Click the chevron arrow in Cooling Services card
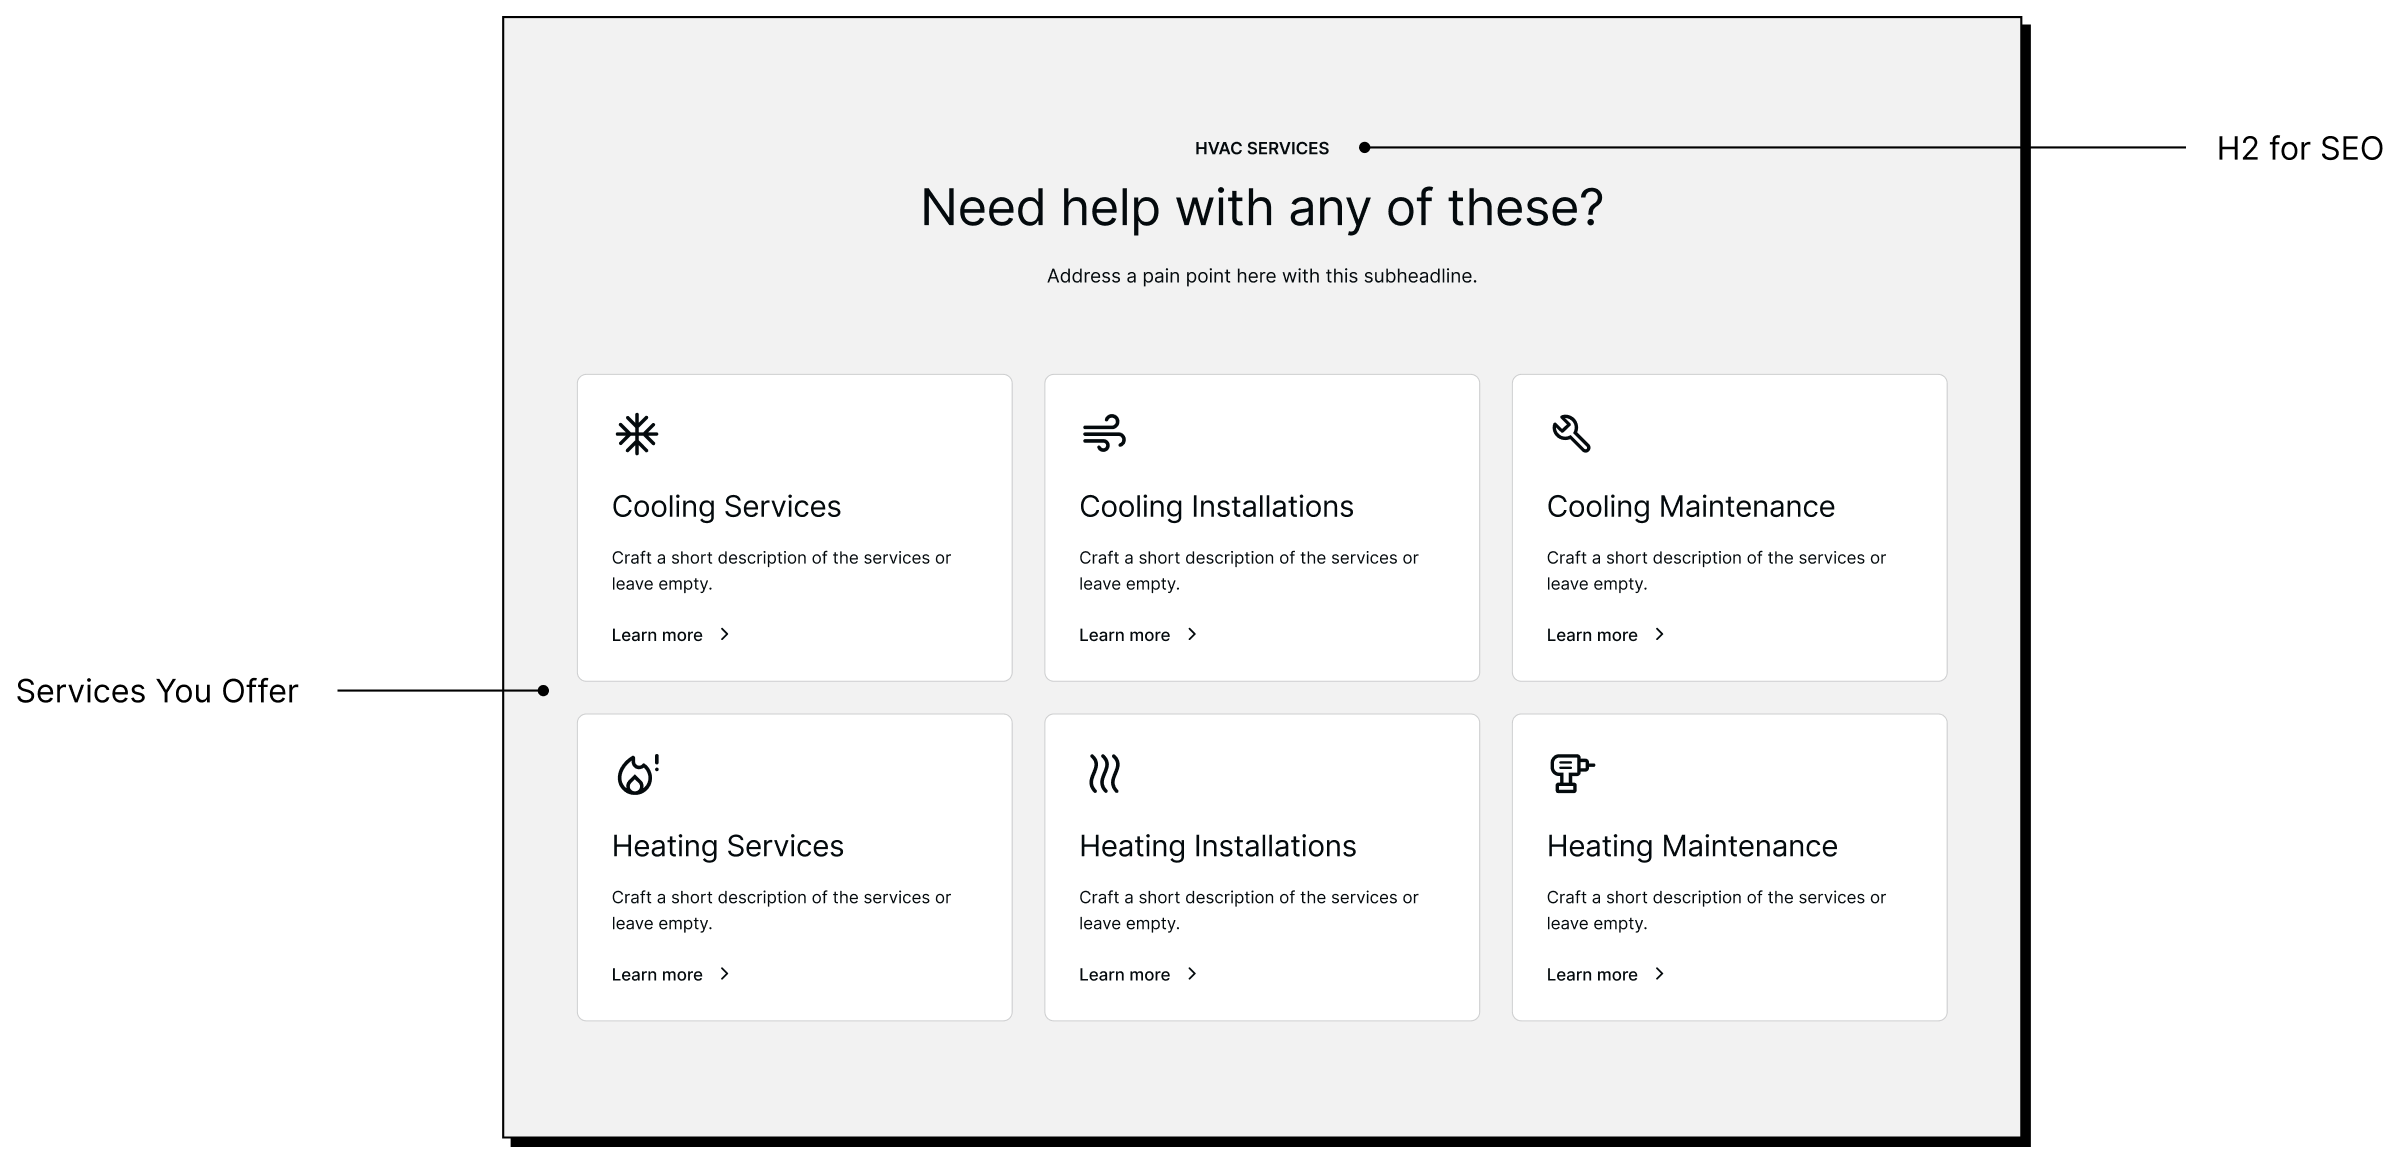 pyautogui.click(x=725, y=634)
